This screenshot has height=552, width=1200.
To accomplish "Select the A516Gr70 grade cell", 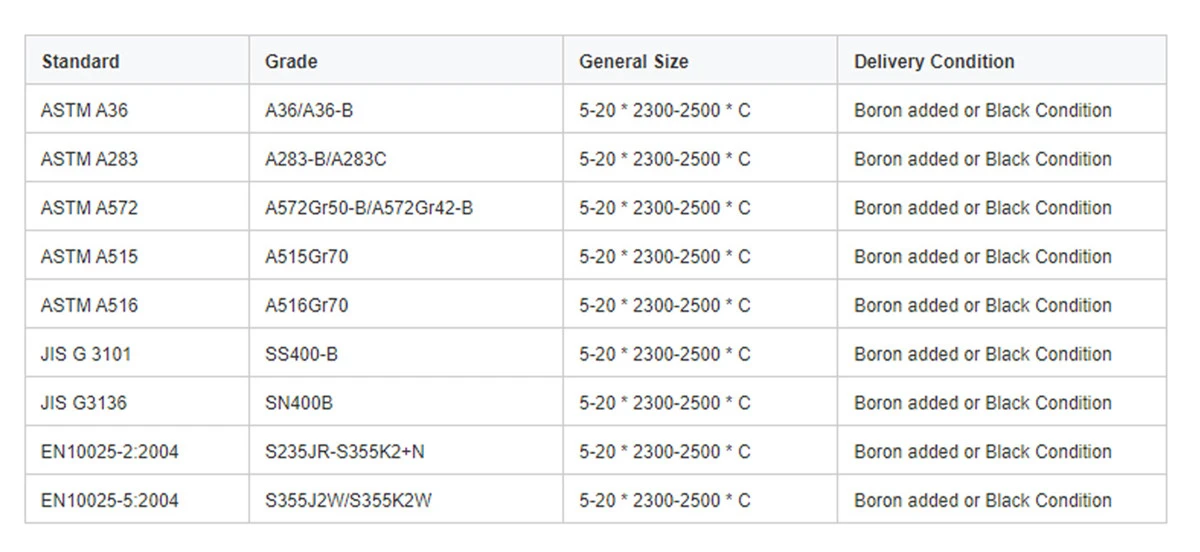I will point(406,305).
